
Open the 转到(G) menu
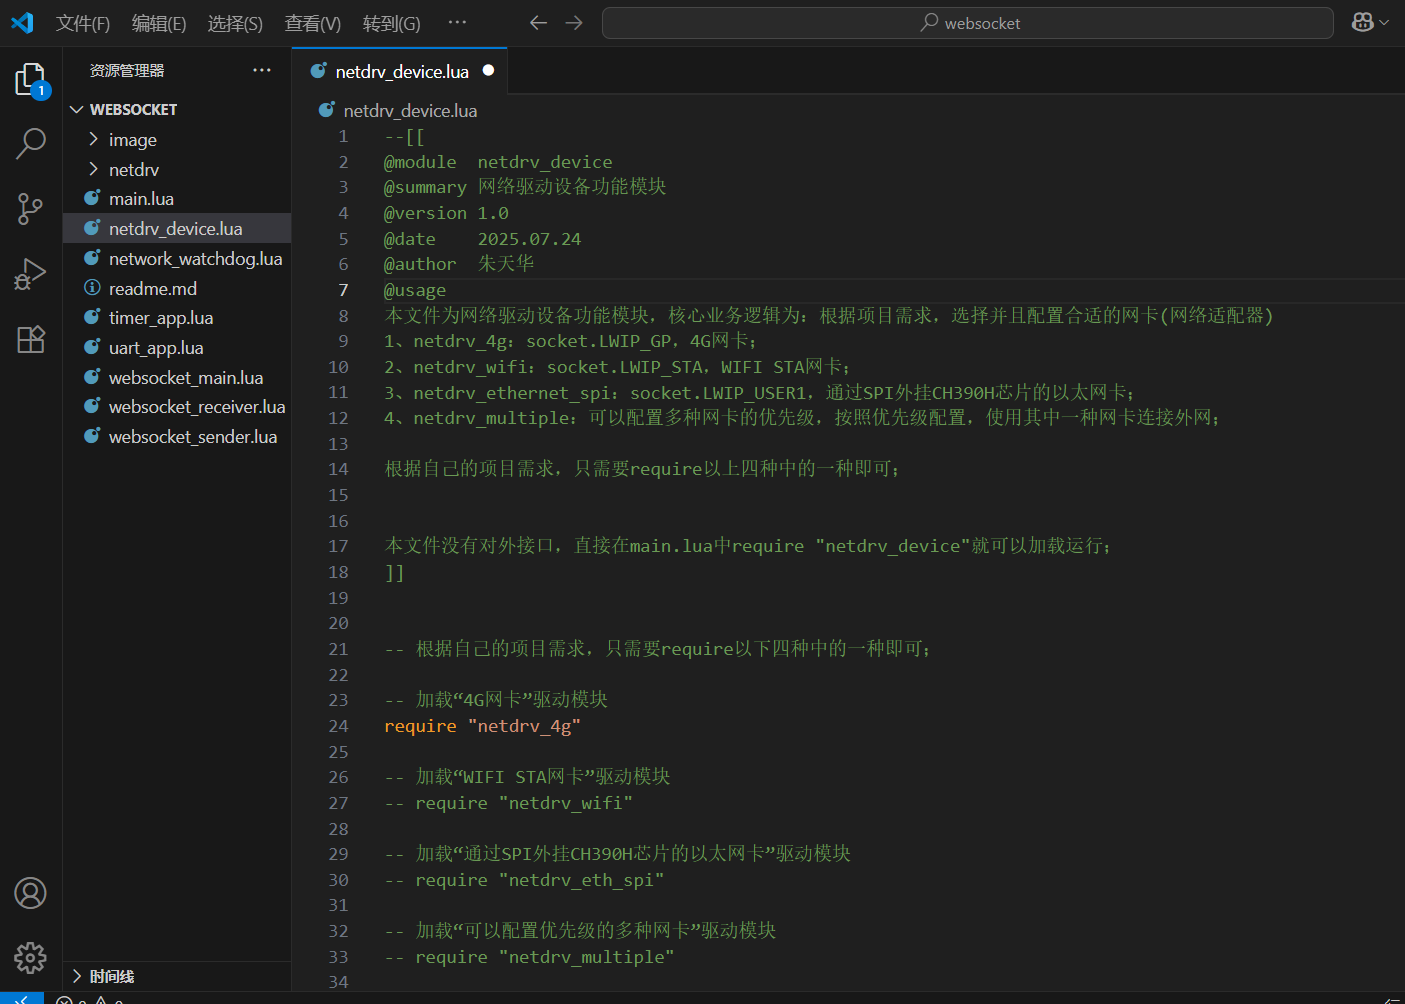click(x=391, y=23)
